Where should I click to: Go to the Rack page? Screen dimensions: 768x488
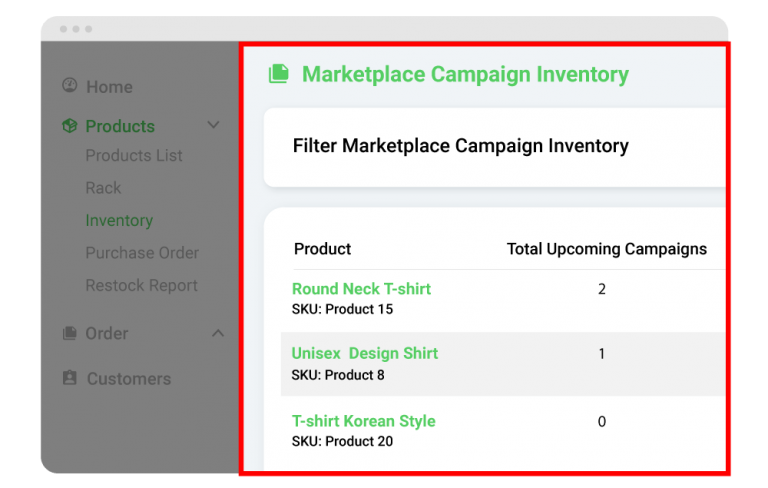pyautogui.click(x=103, y=188)
